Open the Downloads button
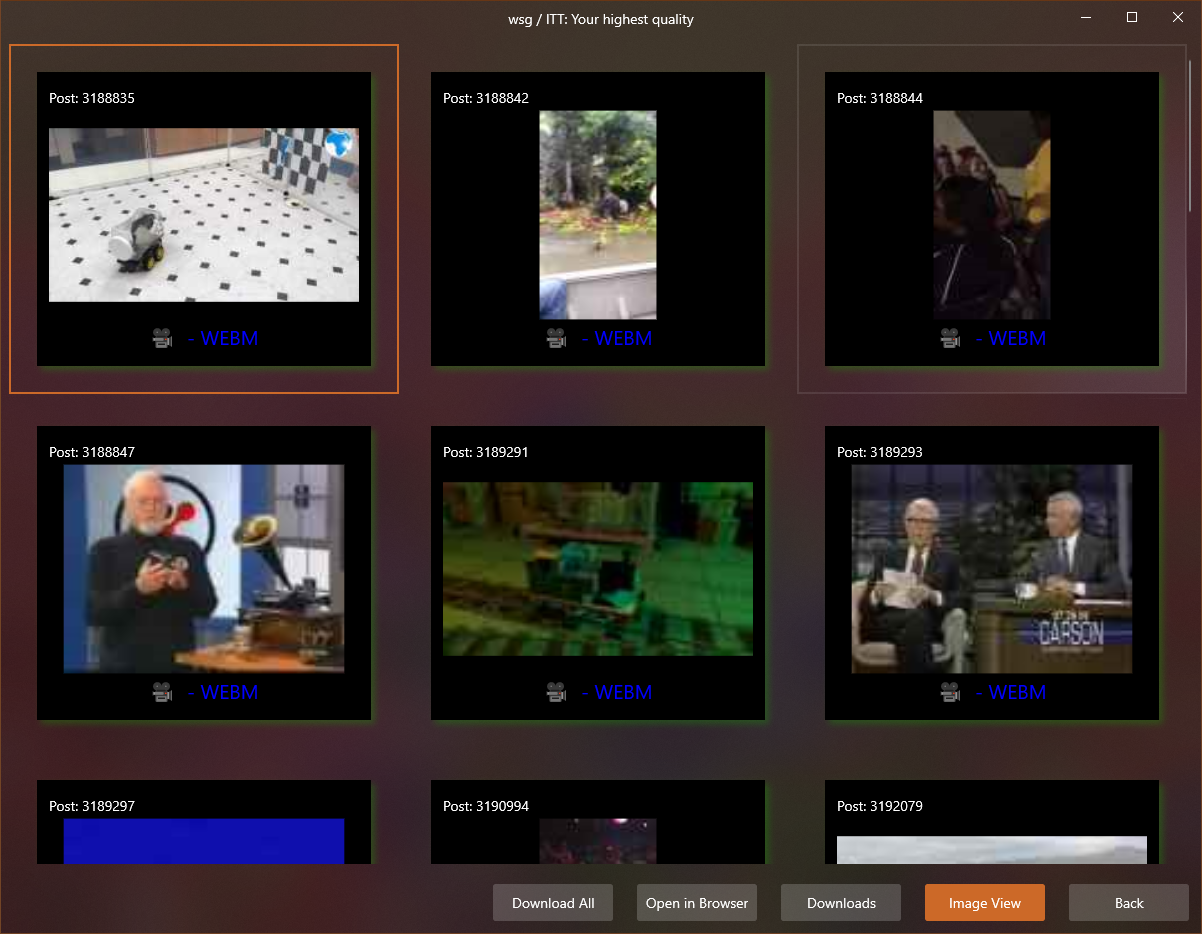 coord(841,903)
